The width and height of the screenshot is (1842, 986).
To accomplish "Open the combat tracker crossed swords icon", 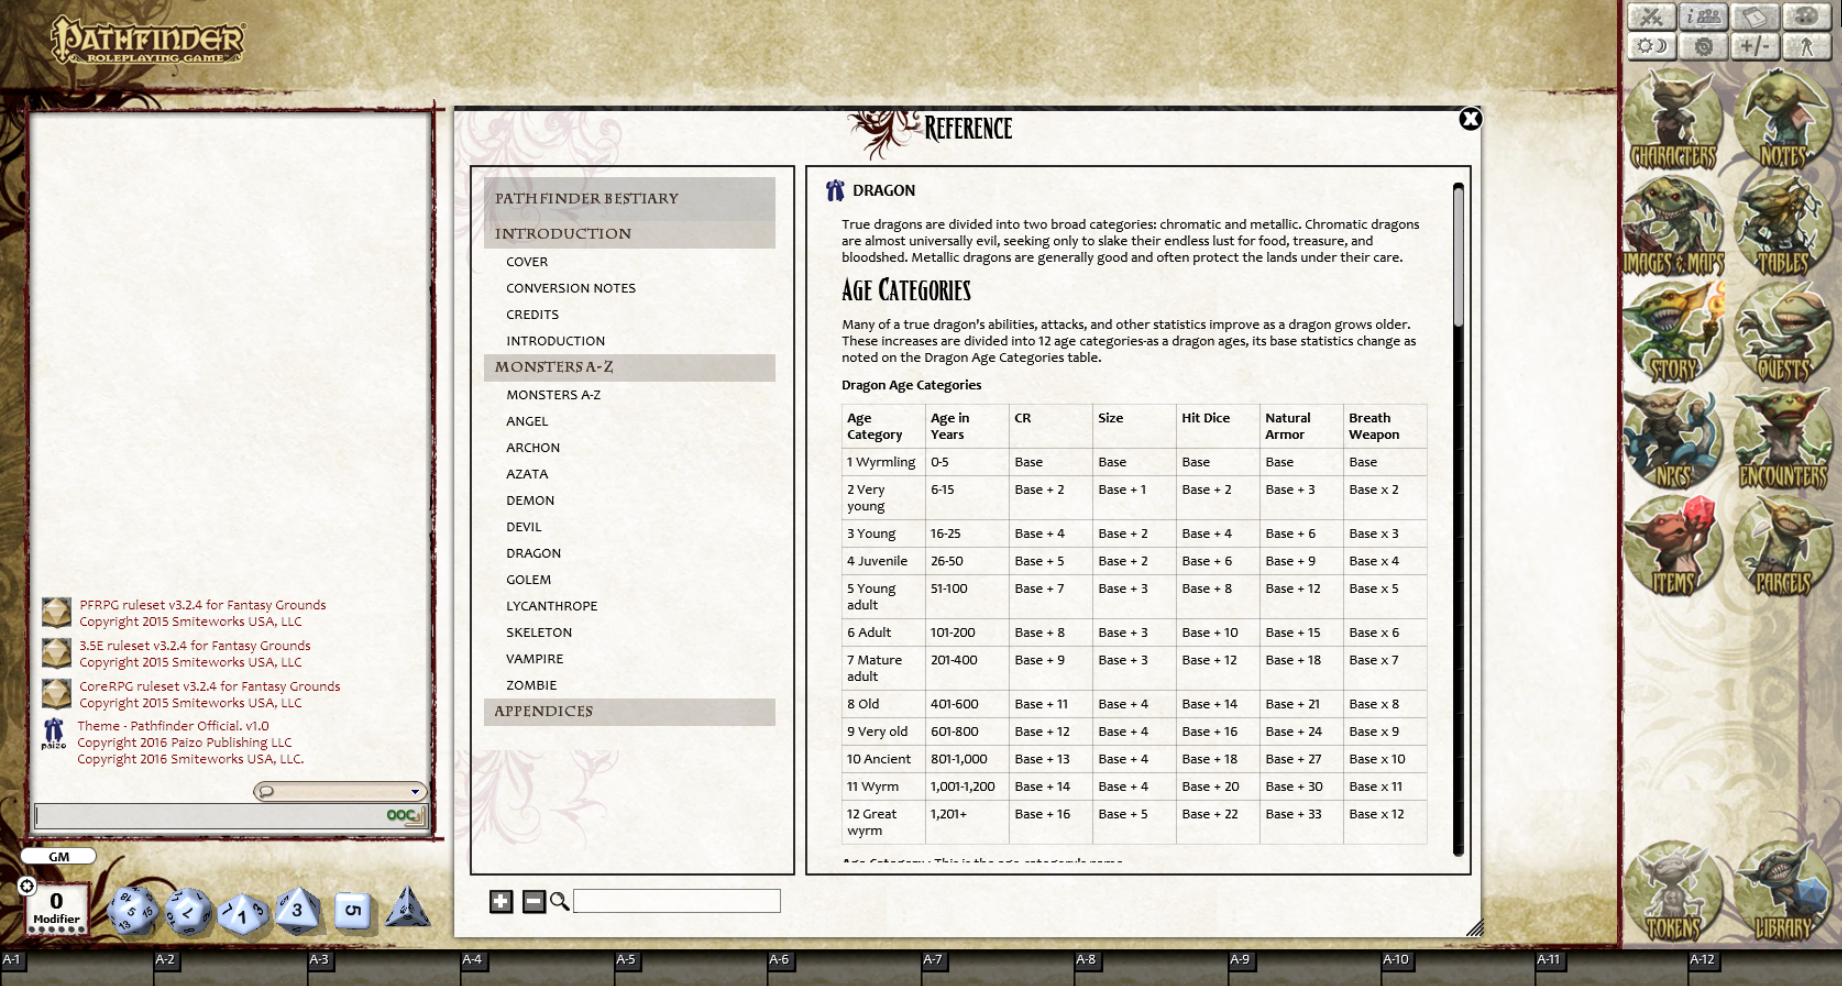I will (1653, 17).
